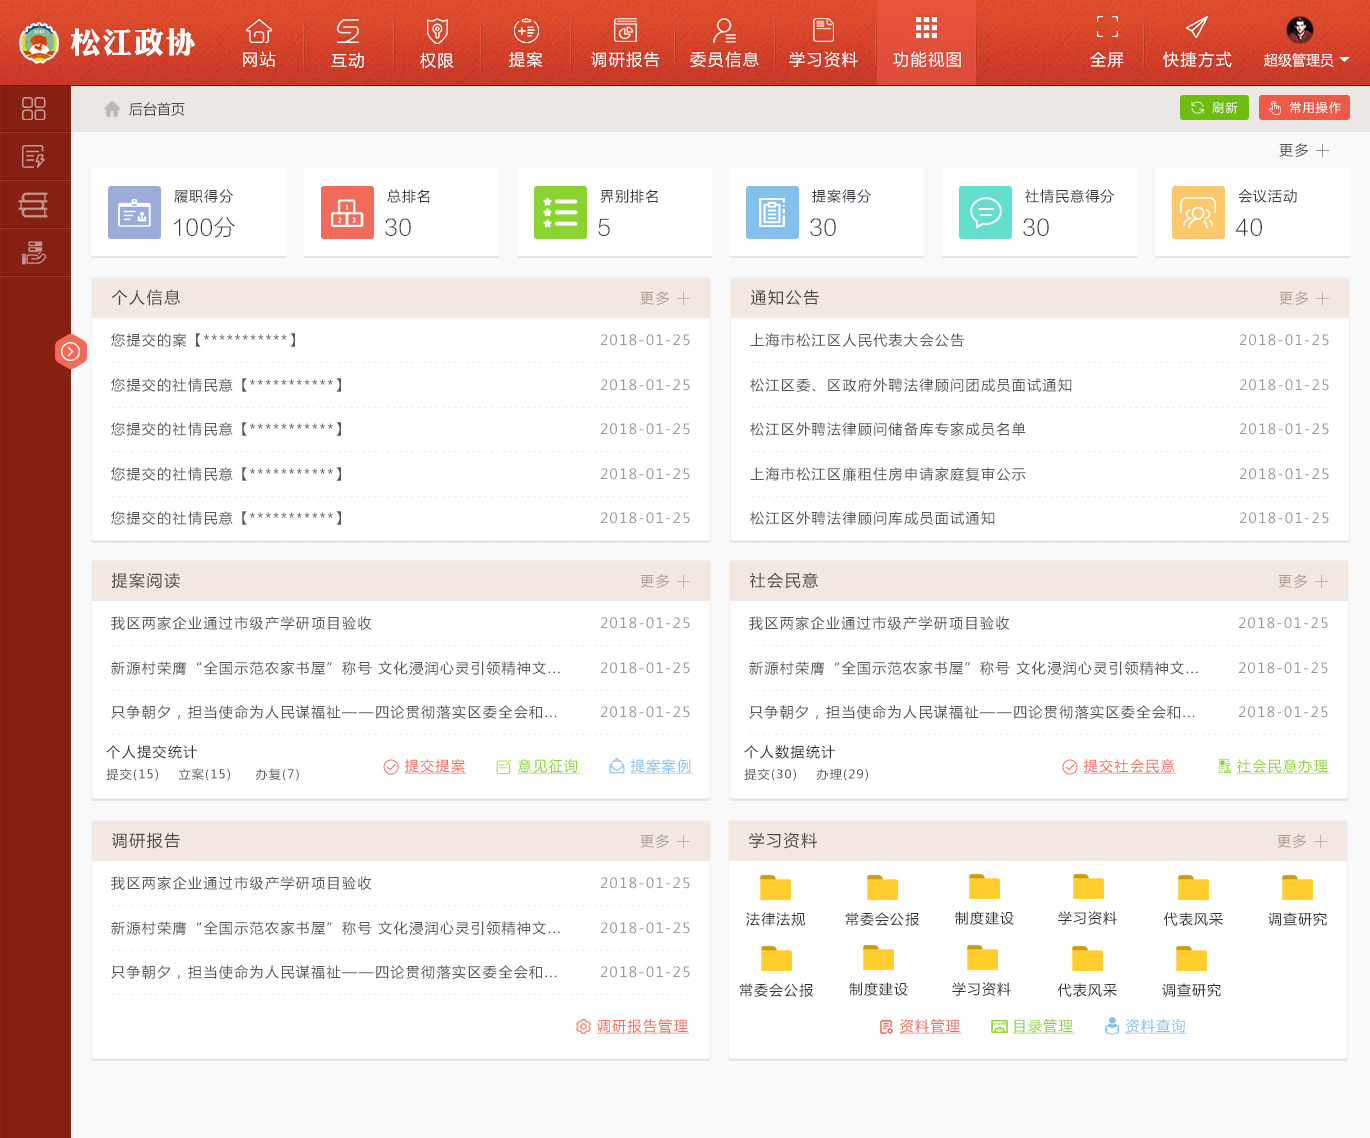
Task: Open the first-row 制度建设 folder
Action: (x=984, y=900)
